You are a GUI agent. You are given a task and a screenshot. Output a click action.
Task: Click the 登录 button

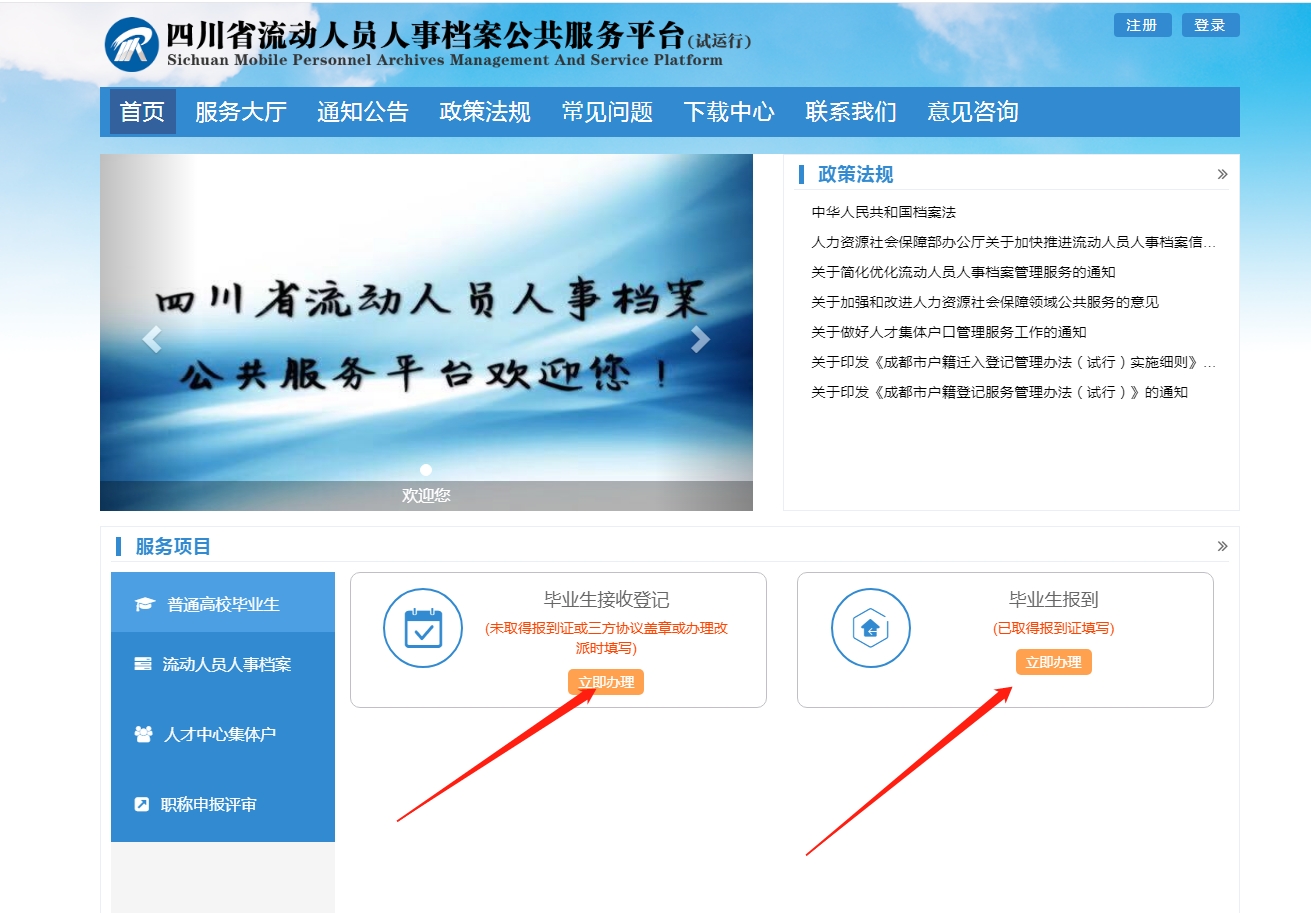click(x=1210, y=25)
